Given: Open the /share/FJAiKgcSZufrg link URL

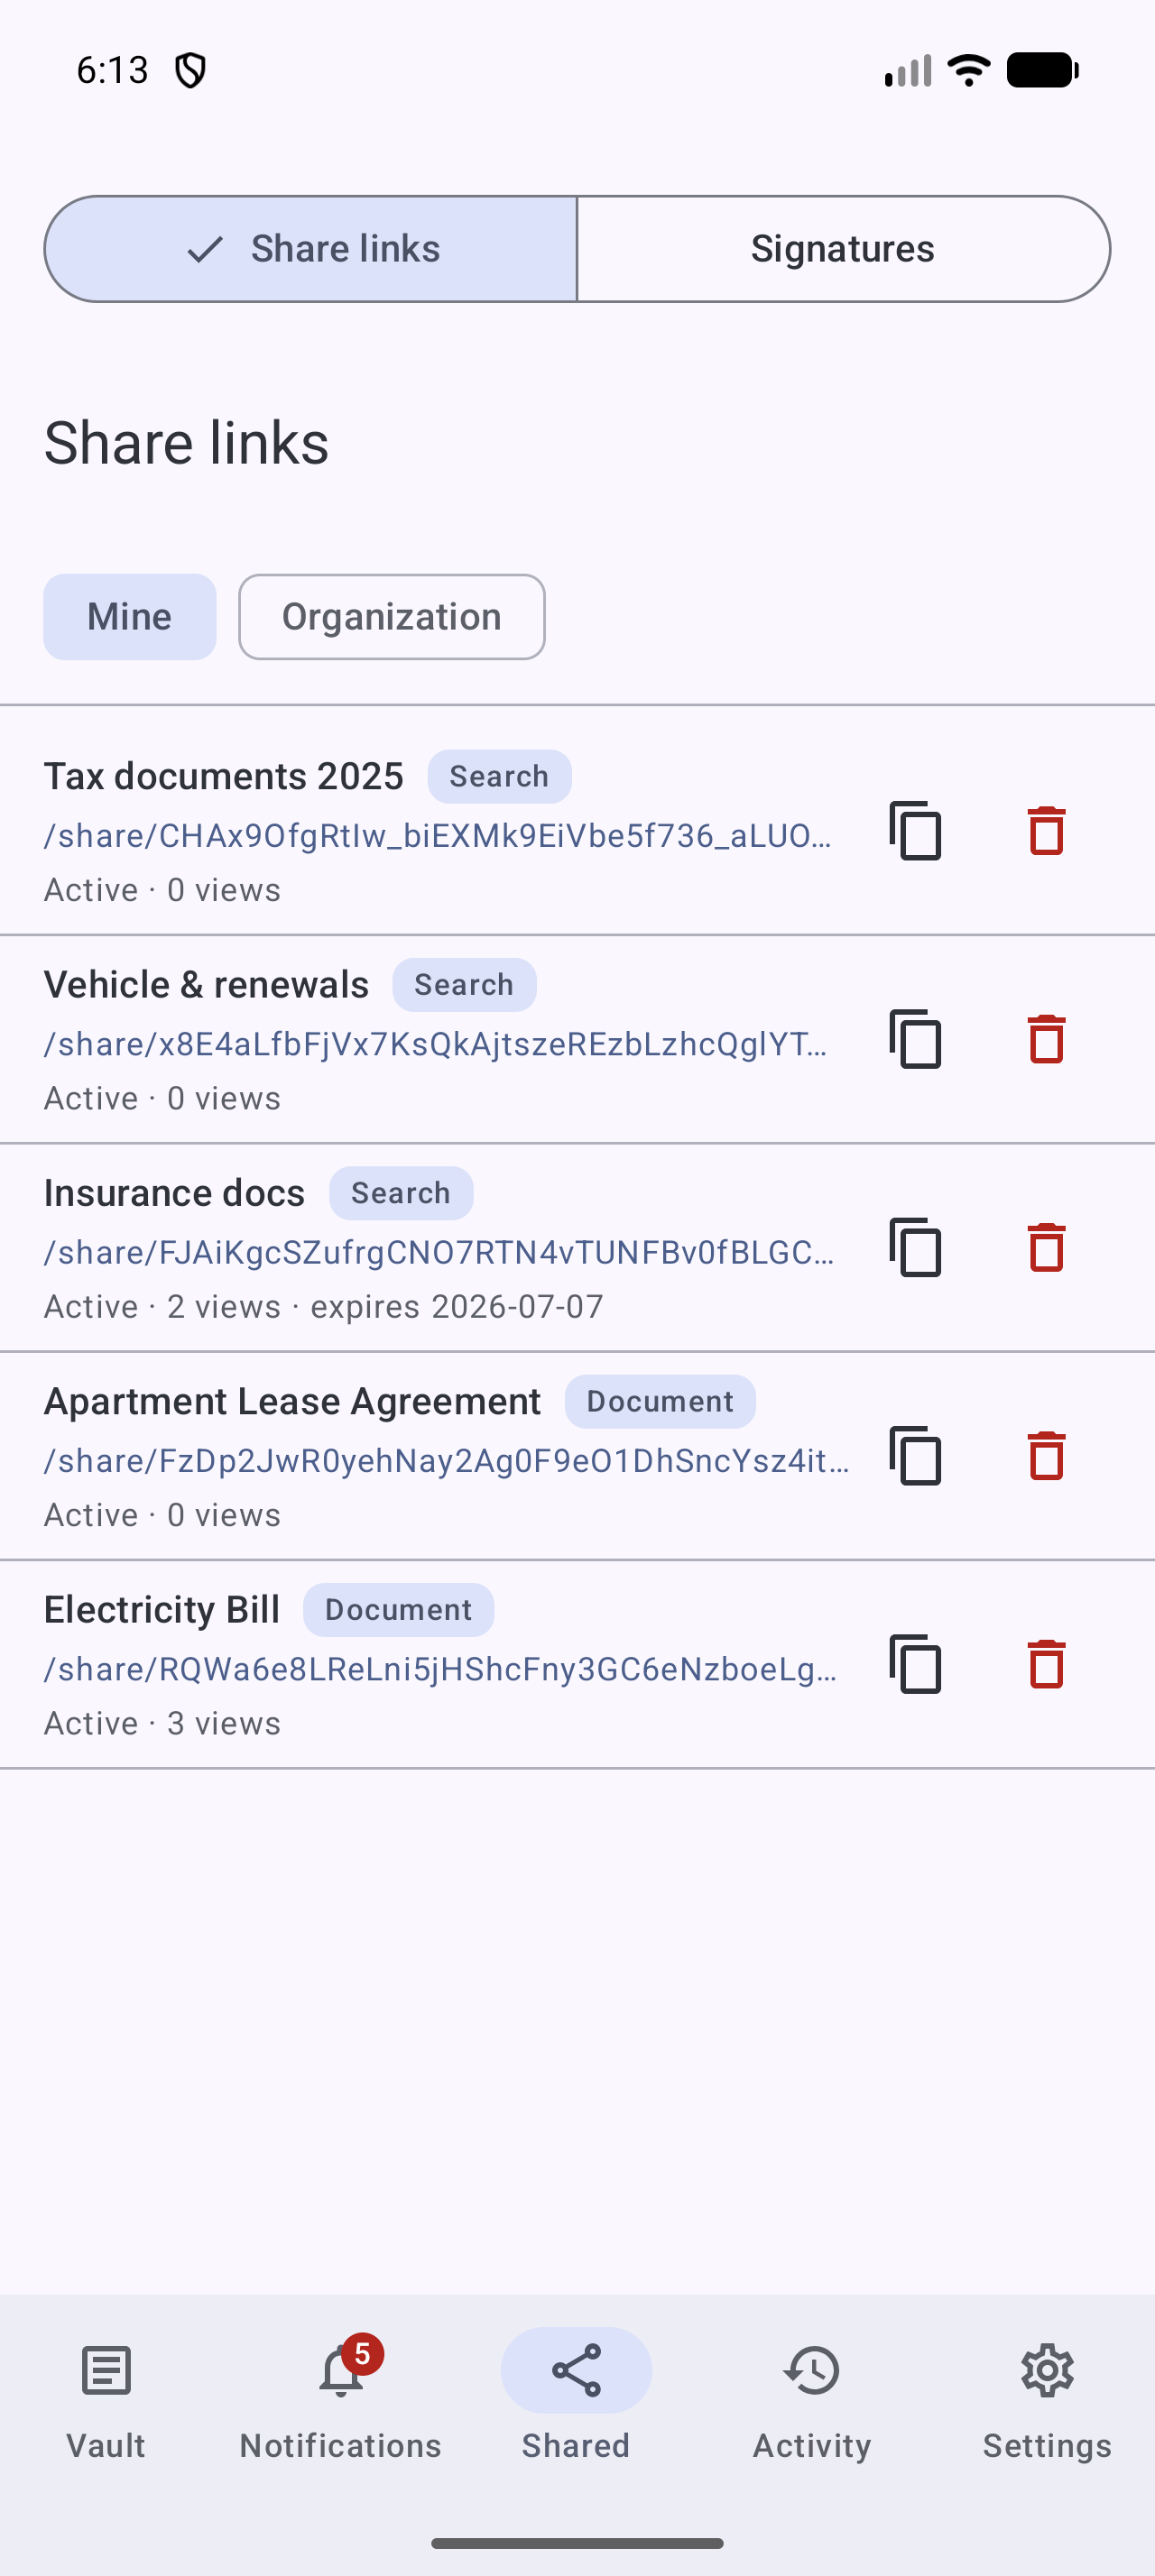Looking at the screenshot, I should (439, 1252).
